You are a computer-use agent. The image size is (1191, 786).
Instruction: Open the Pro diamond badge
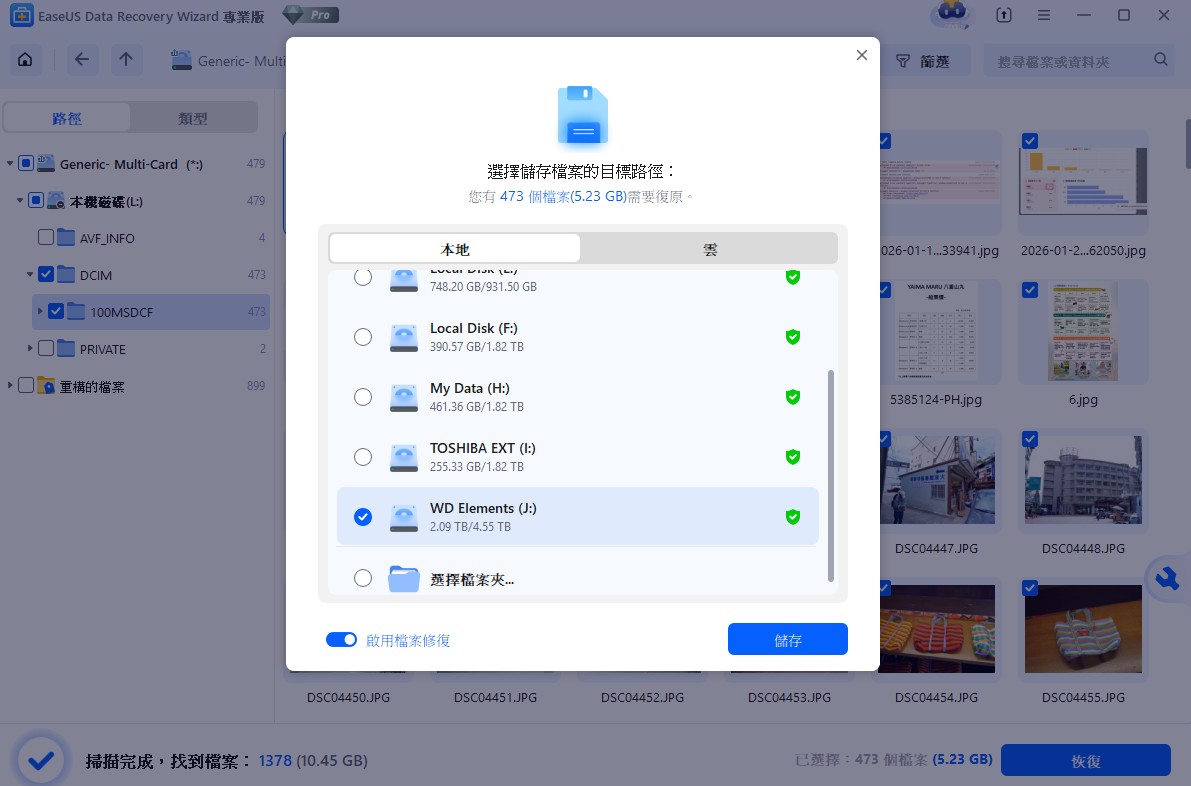tap(311, 14)
